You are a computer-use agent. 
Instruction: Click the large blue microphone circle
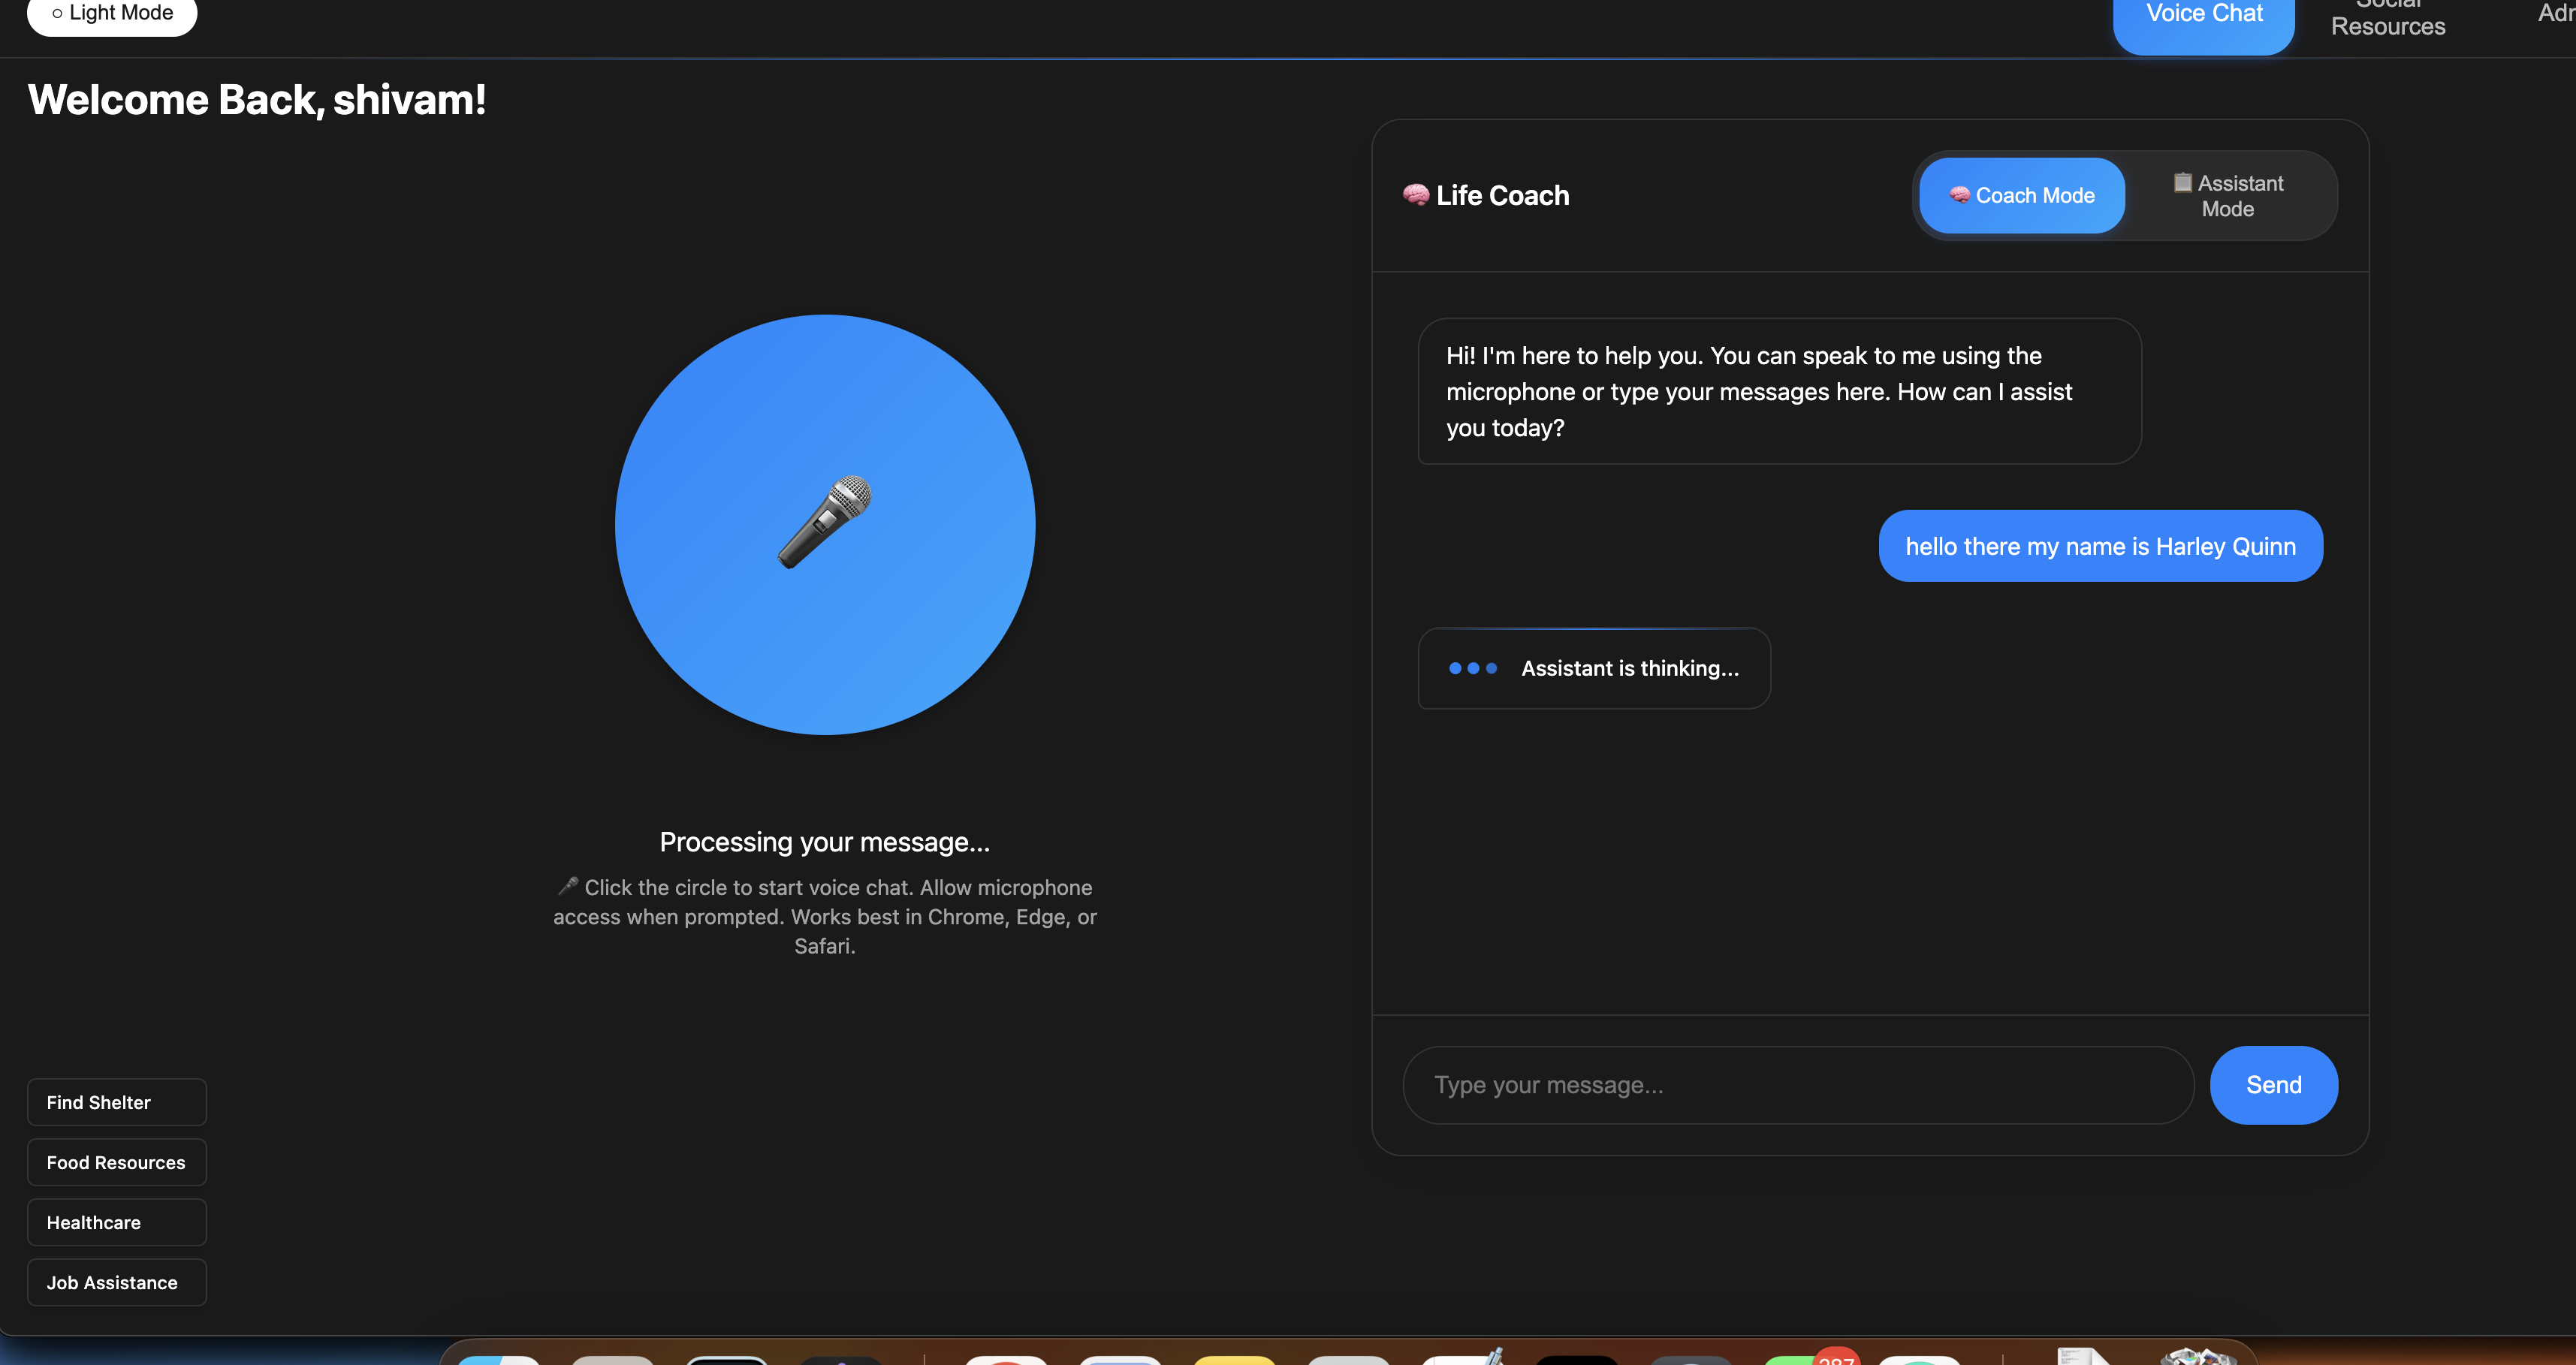point(824,525)
